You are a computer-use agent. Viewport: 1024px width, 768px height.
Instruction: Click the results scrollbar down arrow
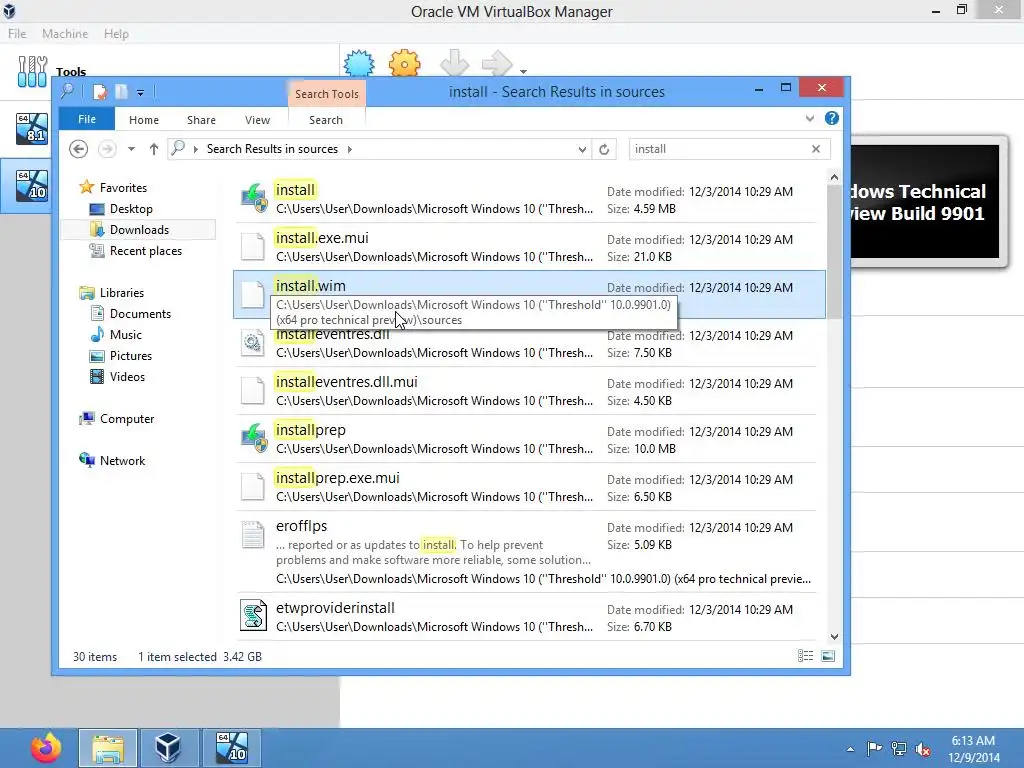click(834, 637)
